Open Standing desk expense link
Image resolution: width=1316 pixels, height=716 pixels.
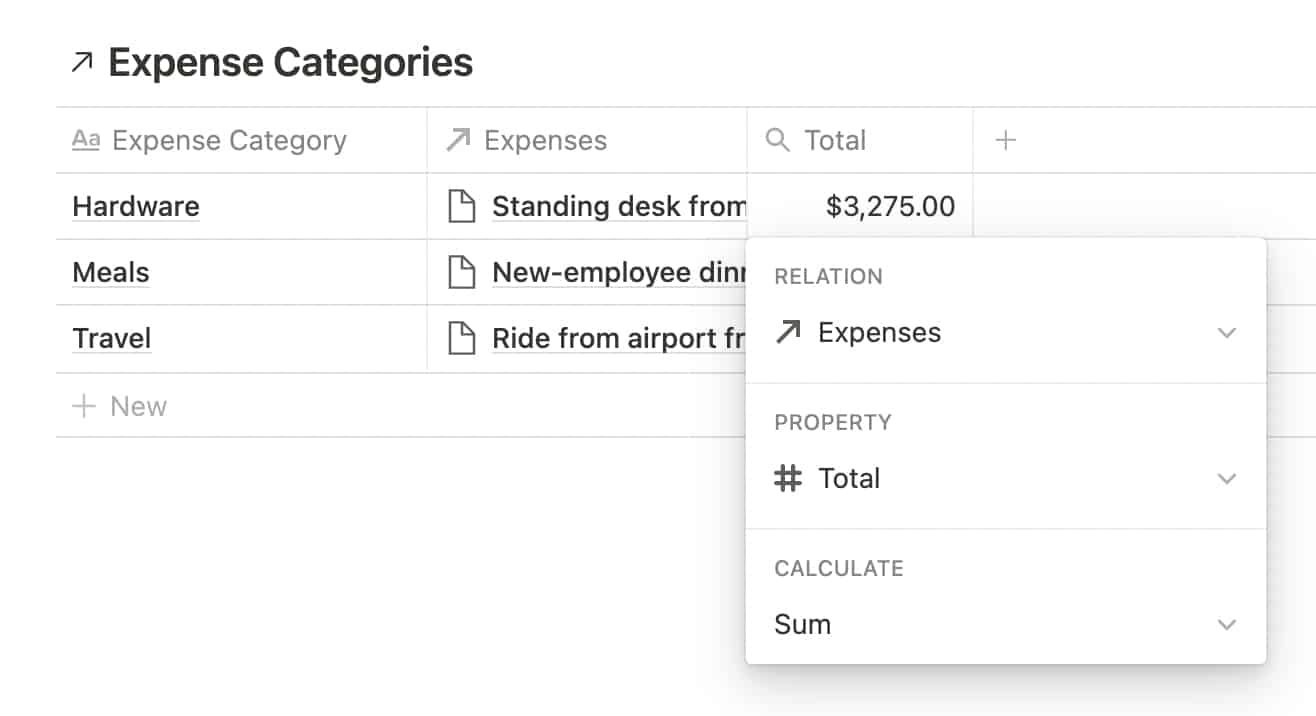tap(619, 207)
